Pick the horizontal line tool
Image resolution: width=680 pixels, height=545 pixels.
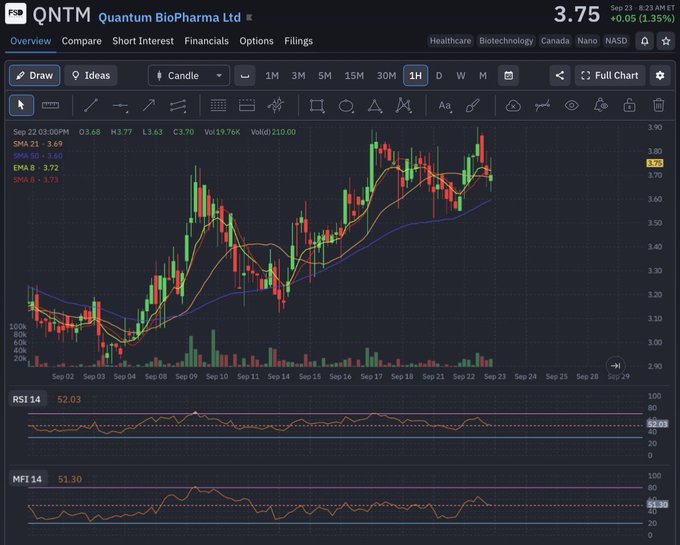[120, 106]
